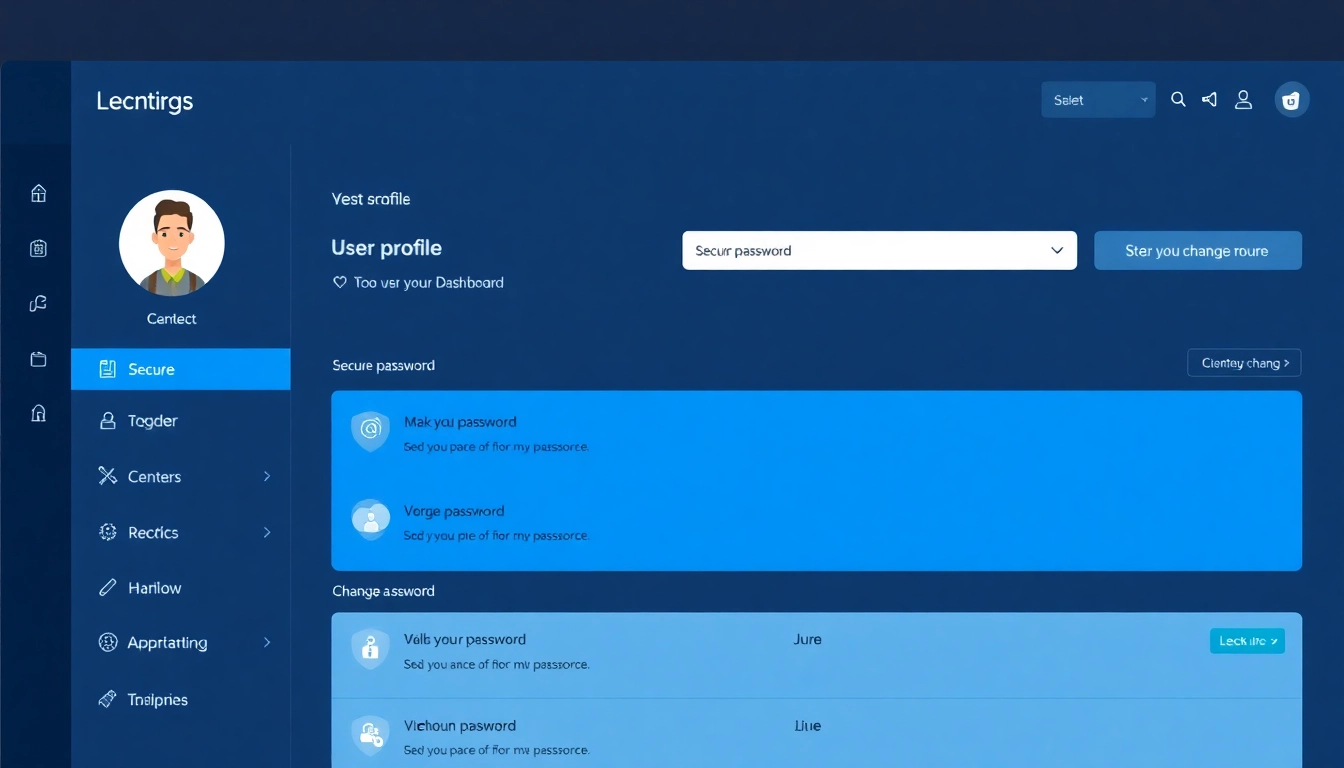This screenshot has height=768, width=1344.
Task: Click the user avatar profile picture
Action: pyautogui.click(x=172, y=243)
